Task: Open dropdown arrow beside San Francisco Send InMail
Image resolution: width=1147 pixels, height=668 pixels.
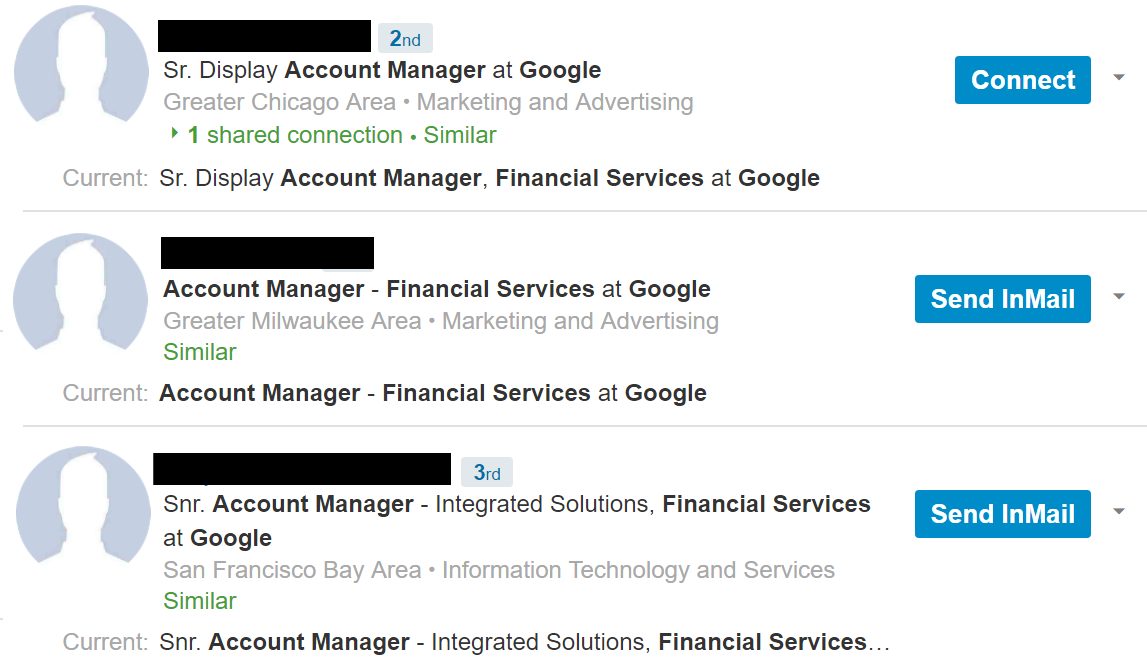Action: click(x=1118, y=511)
